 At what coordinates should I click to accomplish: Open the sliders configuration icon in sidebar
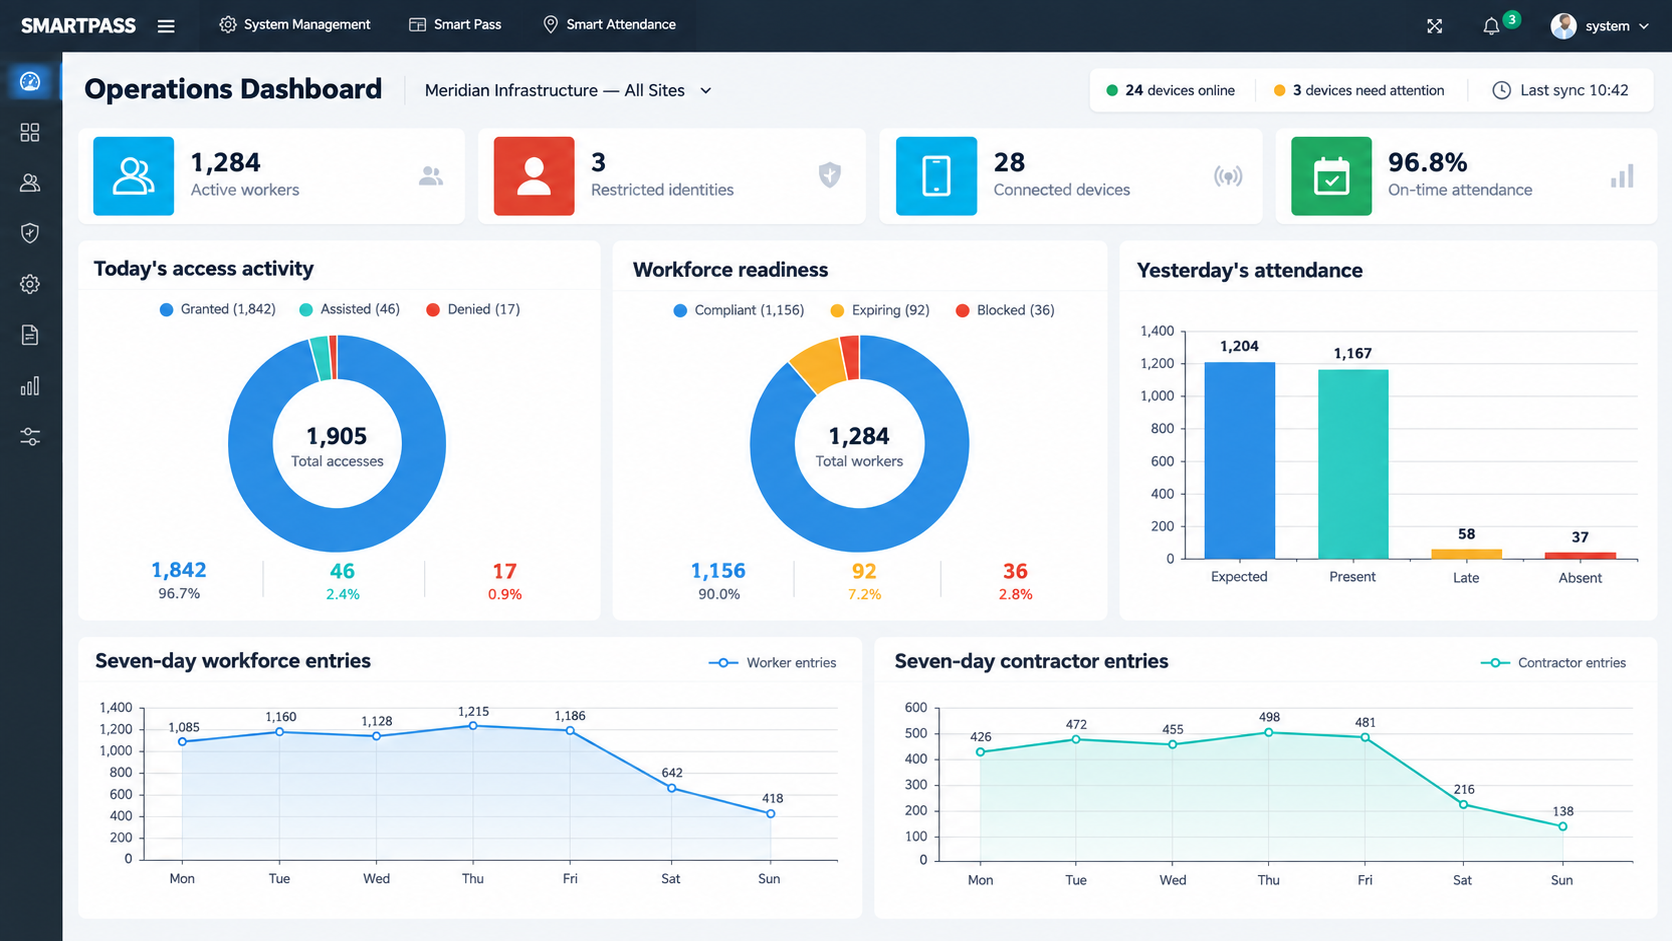[30, 437]
